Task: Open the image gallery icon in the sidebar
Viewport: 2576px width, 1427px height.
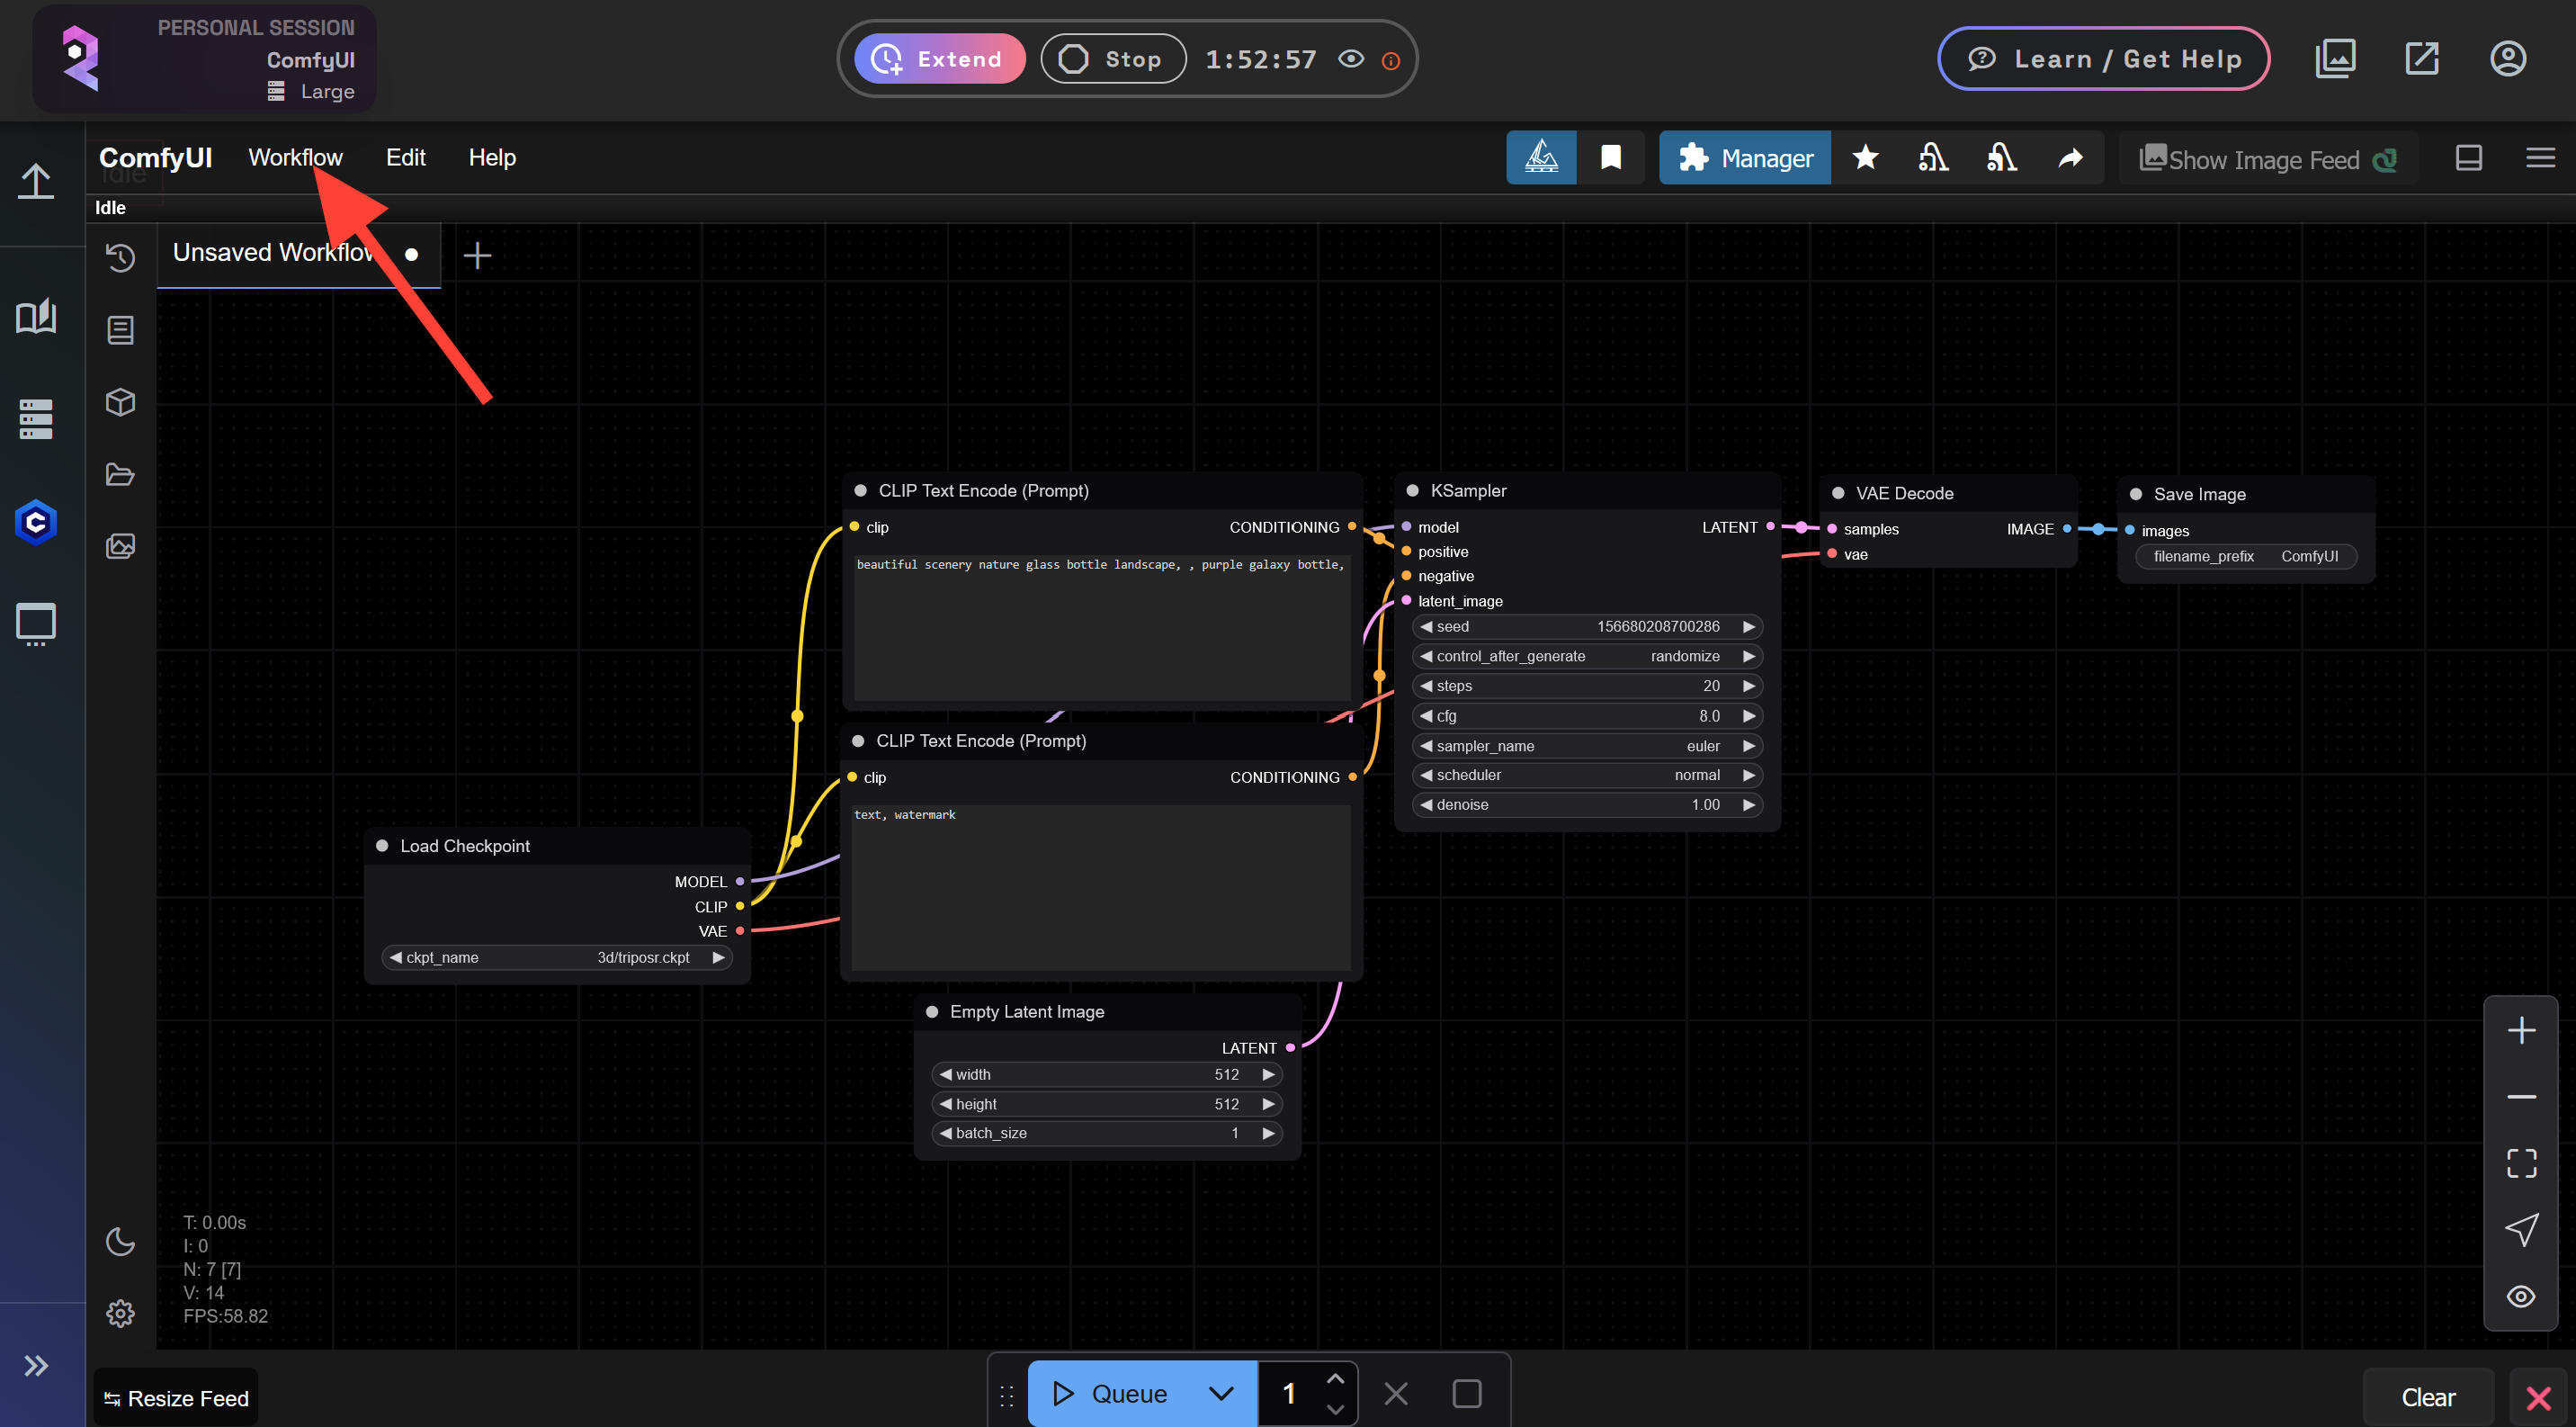Action: pyautogui.click(x=120, y=546)
